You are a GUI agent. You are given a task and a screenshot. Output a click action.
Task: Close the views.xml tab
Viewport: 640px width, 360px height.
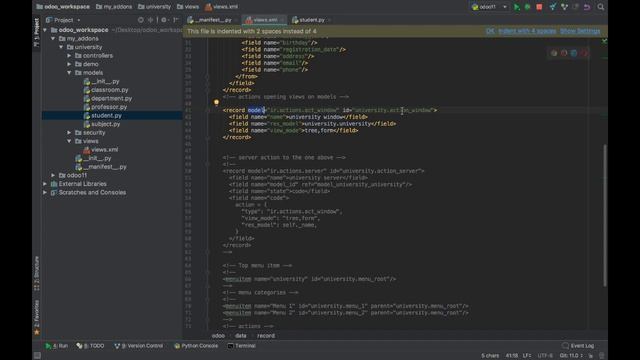[x=282, y=20]
